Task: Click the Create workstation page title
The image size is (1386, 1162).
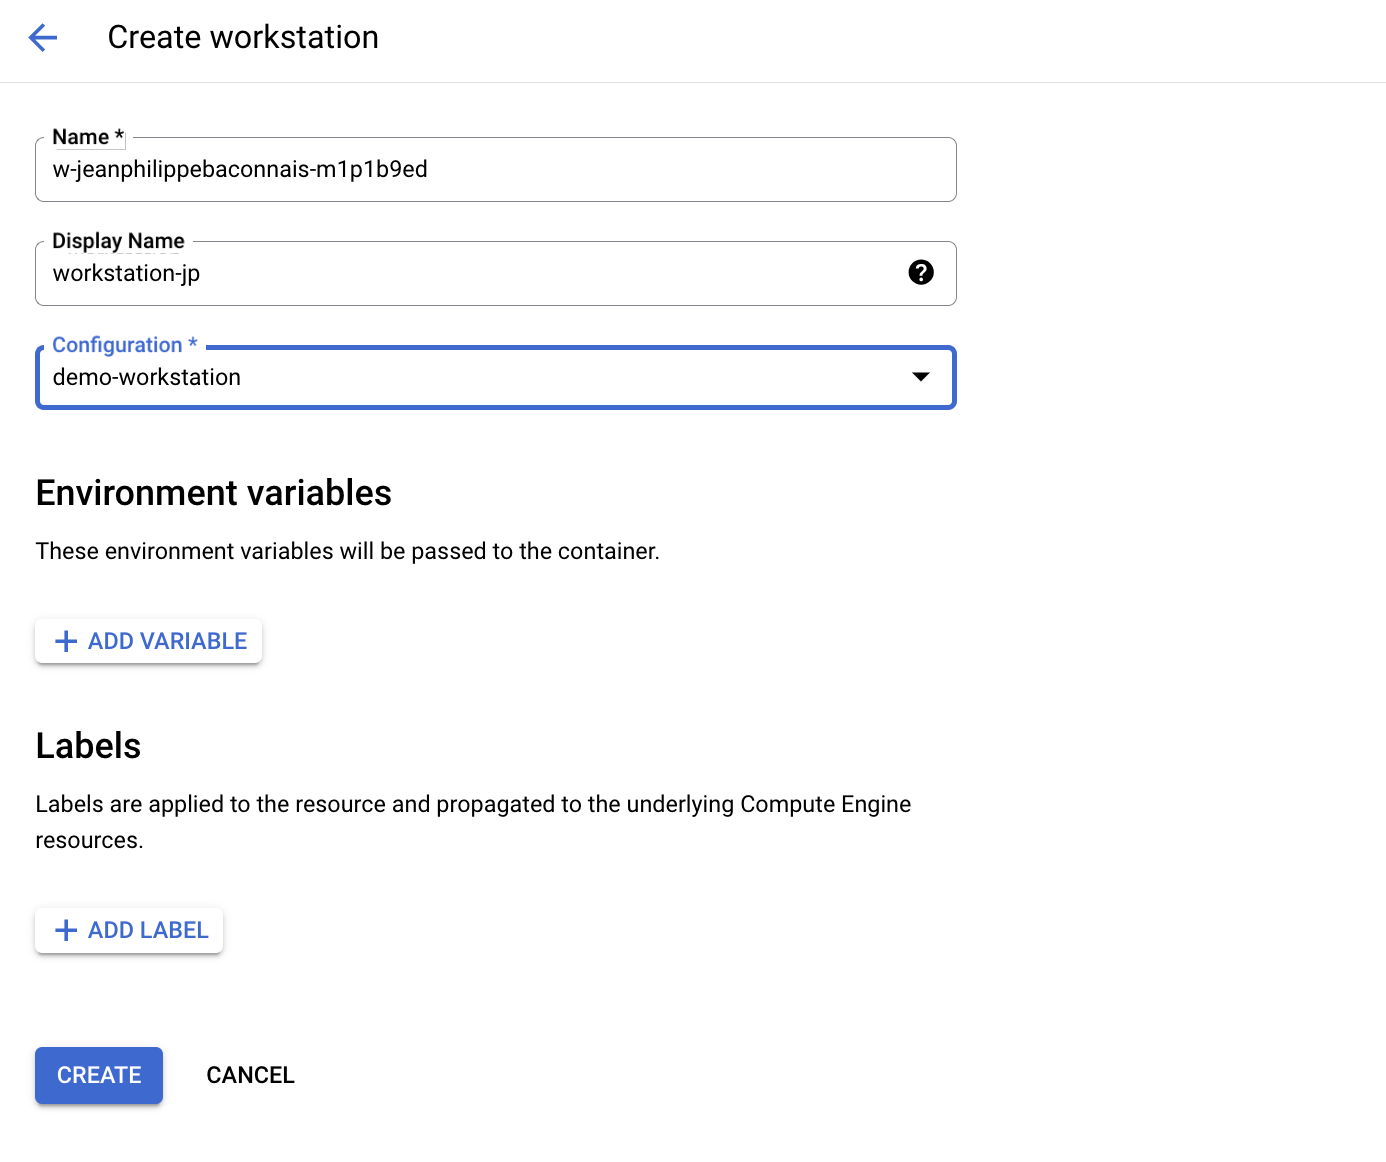Action: (x=243, y=37)
